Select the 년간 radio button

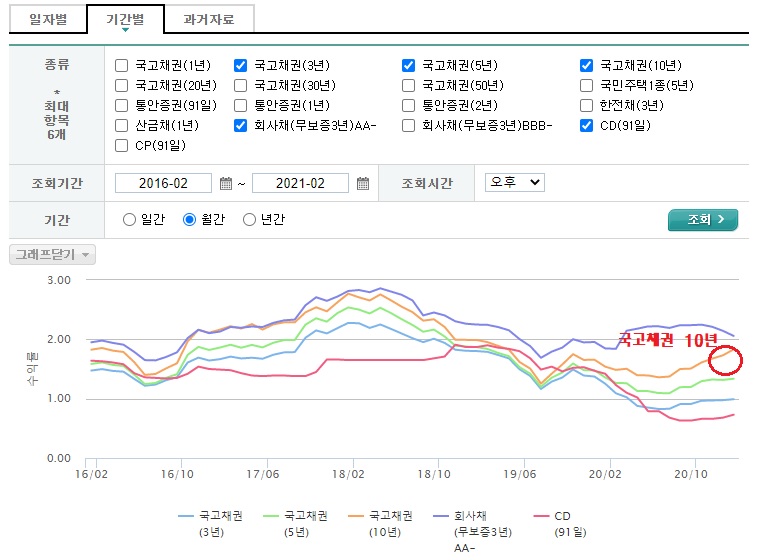click(x=250, y=220)
